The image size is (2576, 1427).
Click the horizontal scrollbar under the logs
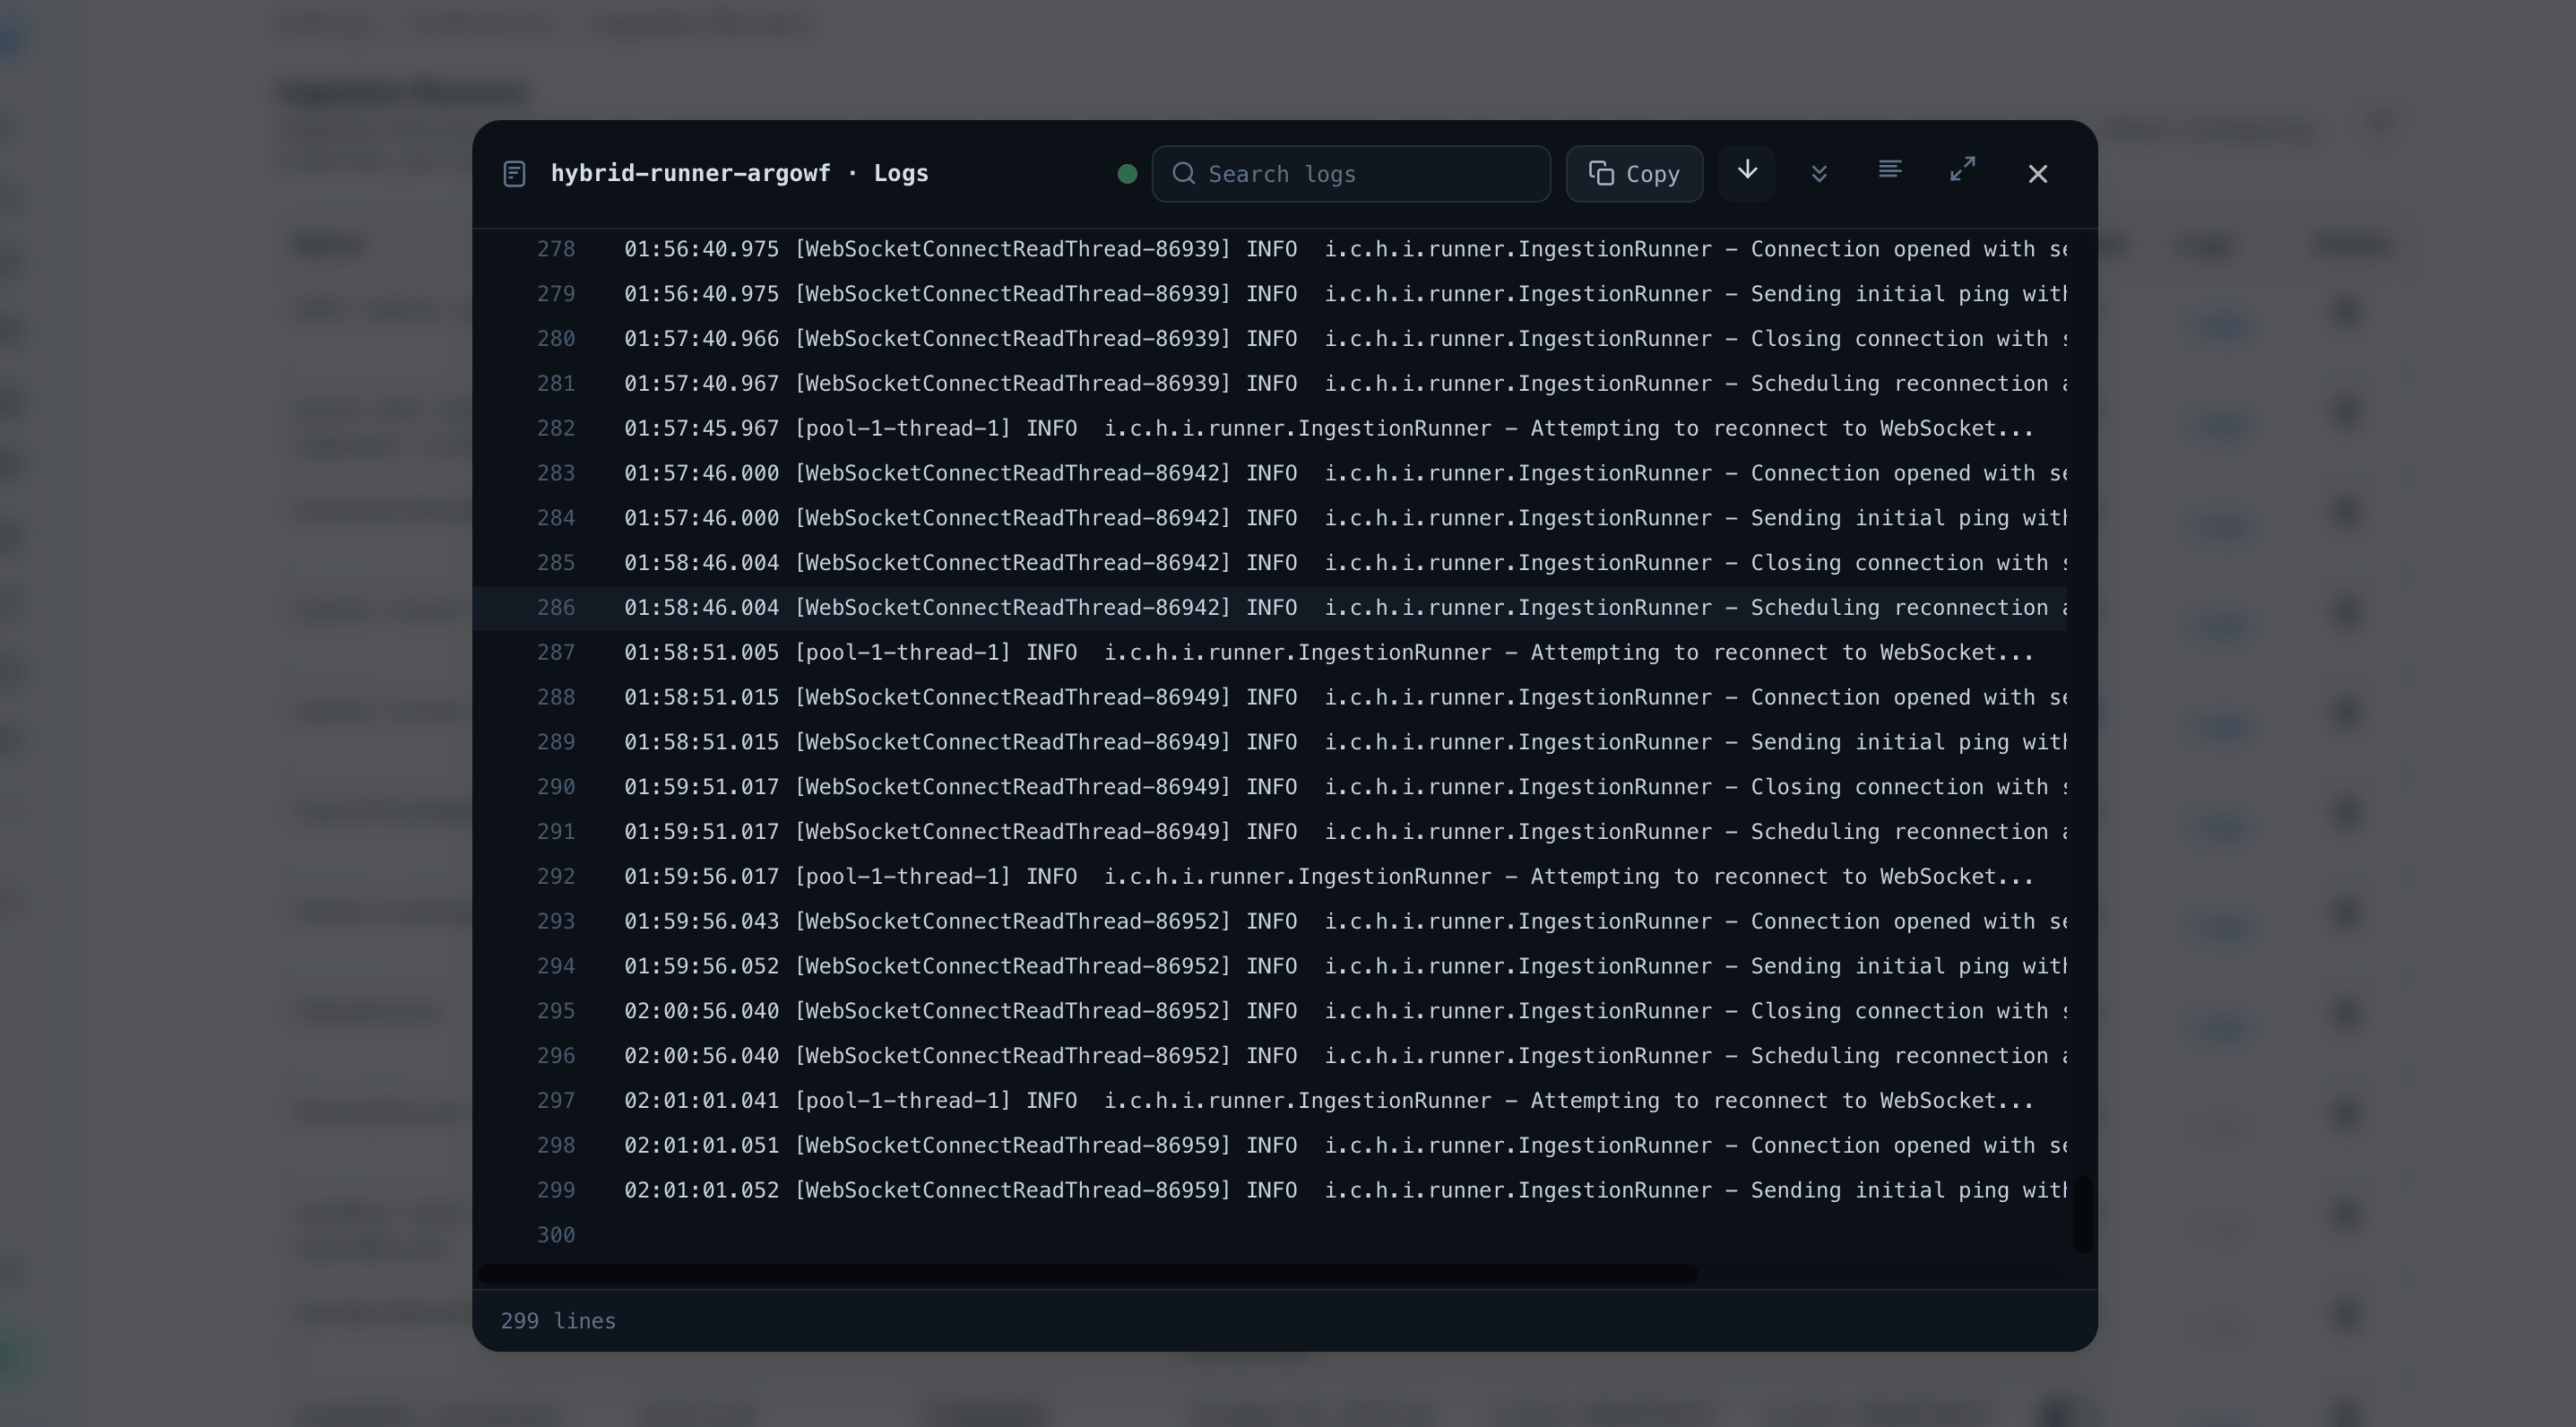point(1088,1274)
